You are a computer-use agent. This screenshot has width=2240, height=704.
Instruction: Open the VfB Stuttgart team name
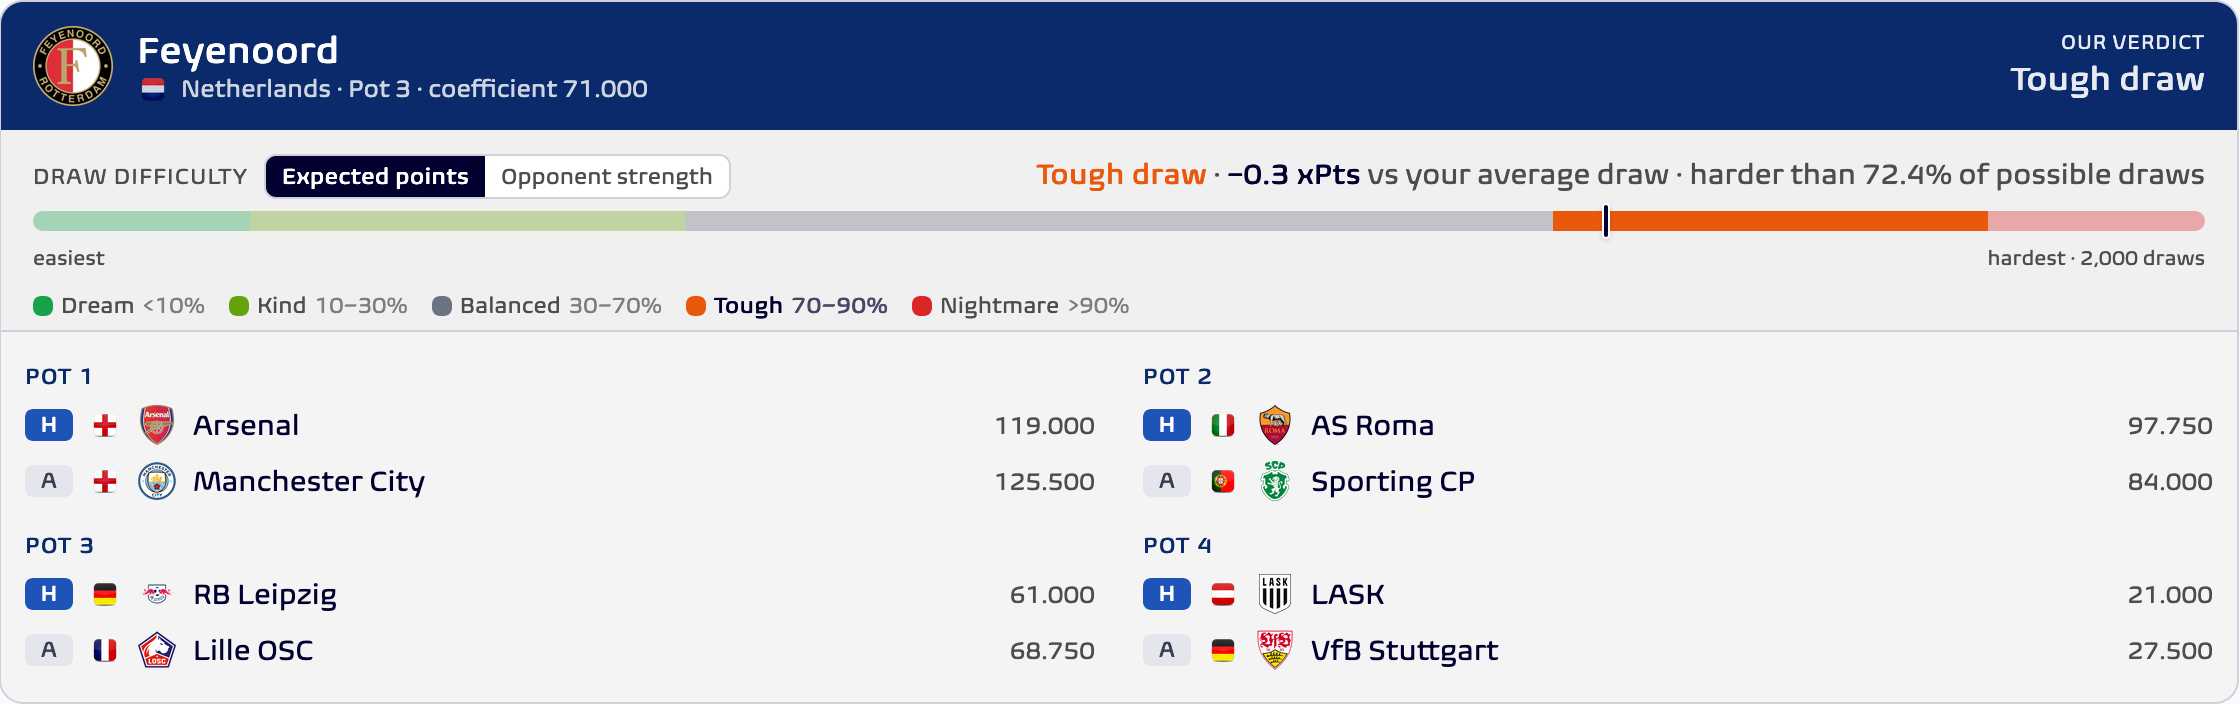click(x=1404, y=651)
